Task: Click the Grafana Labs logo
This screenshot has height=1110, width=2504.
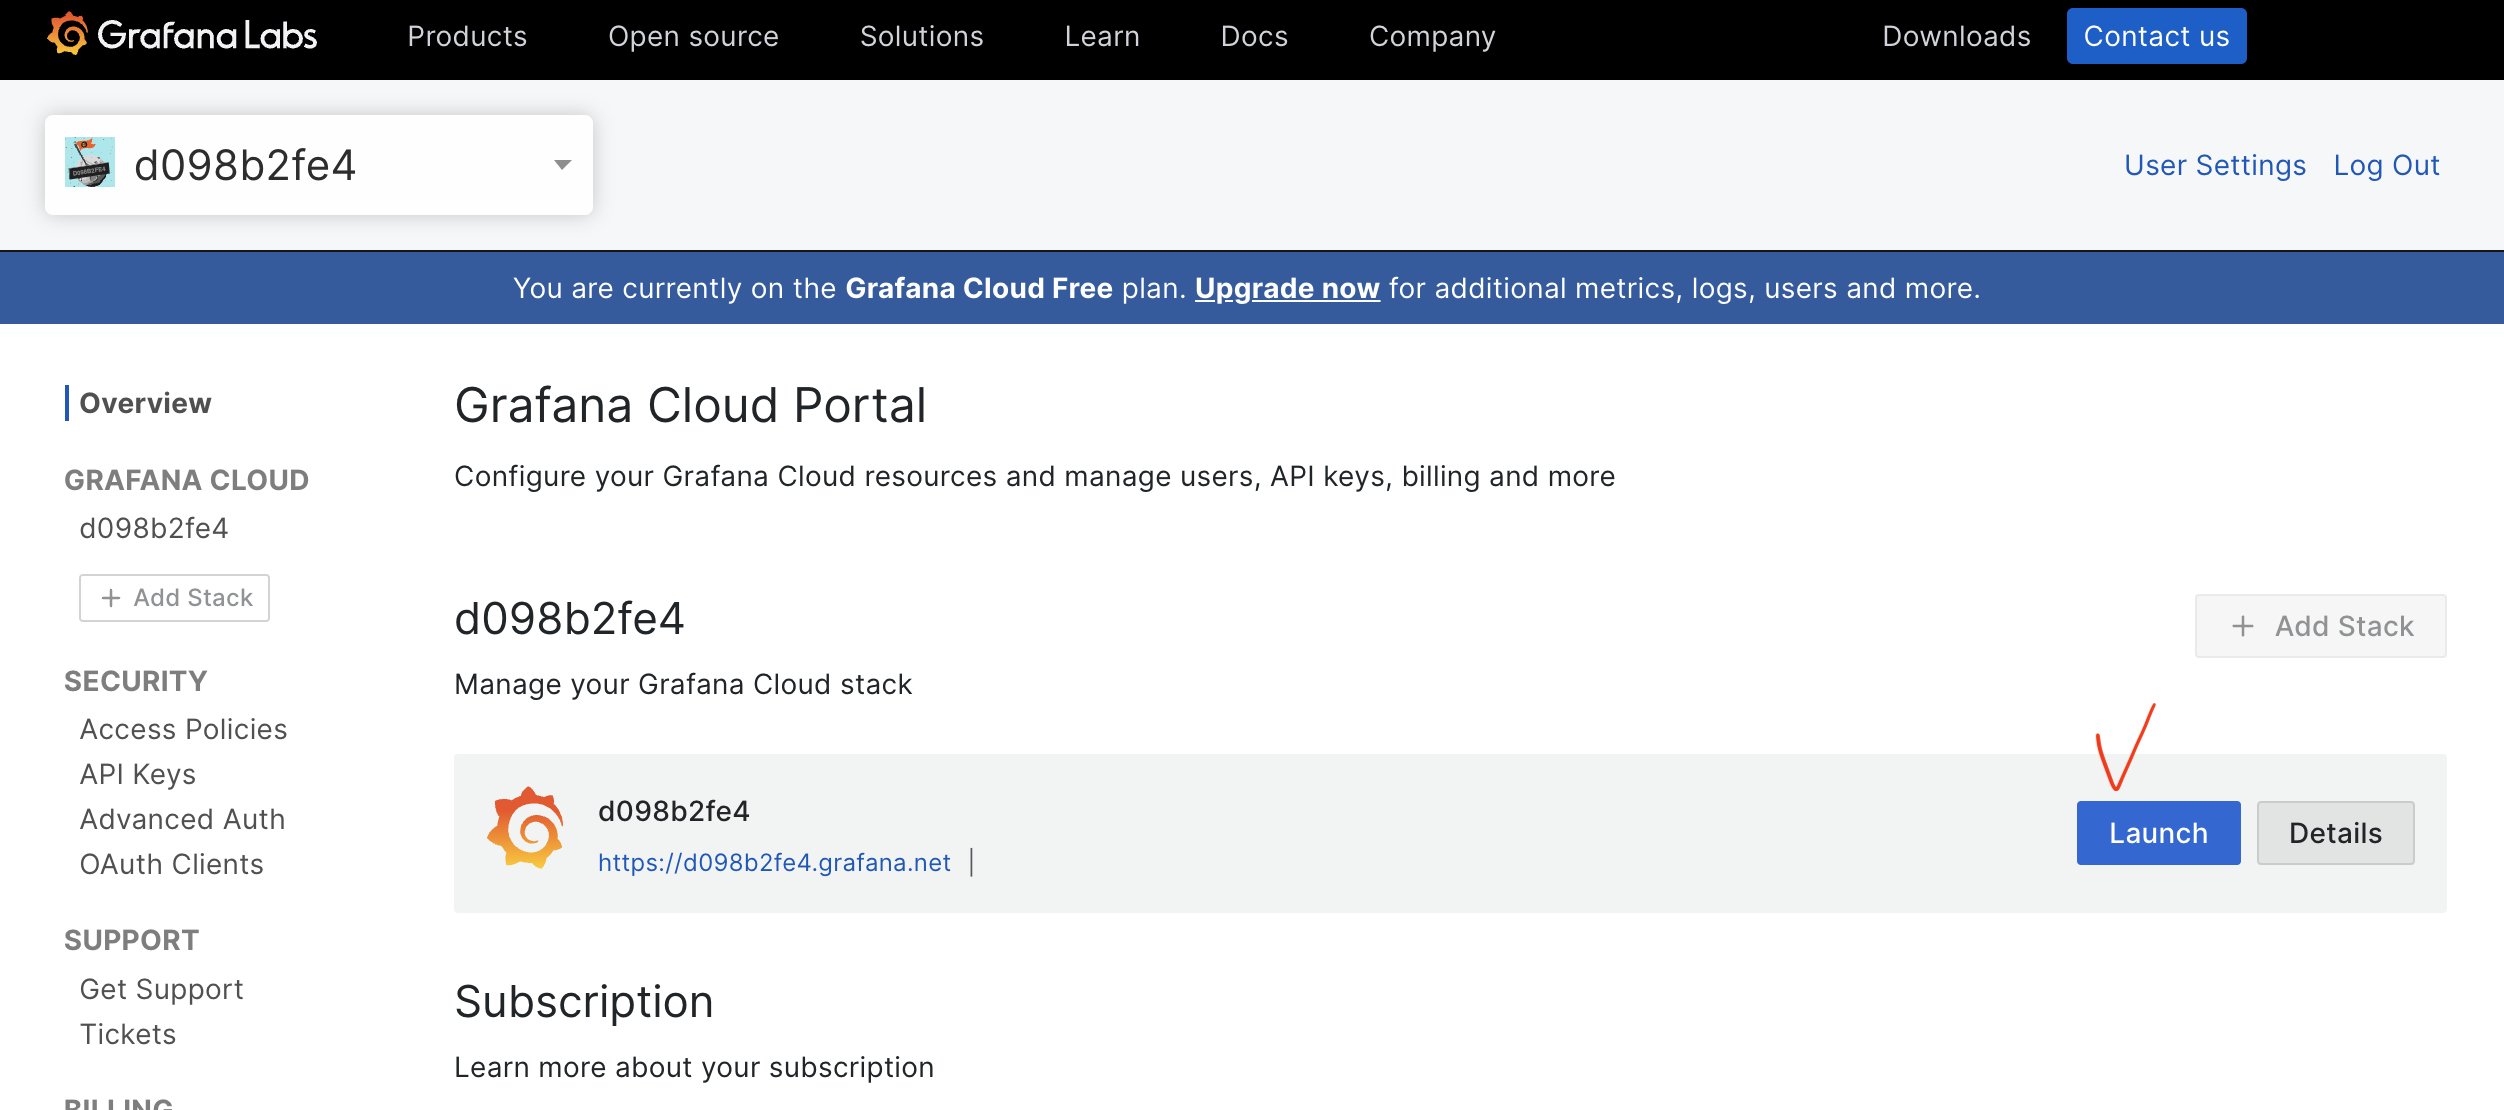Action: (182, 35)
